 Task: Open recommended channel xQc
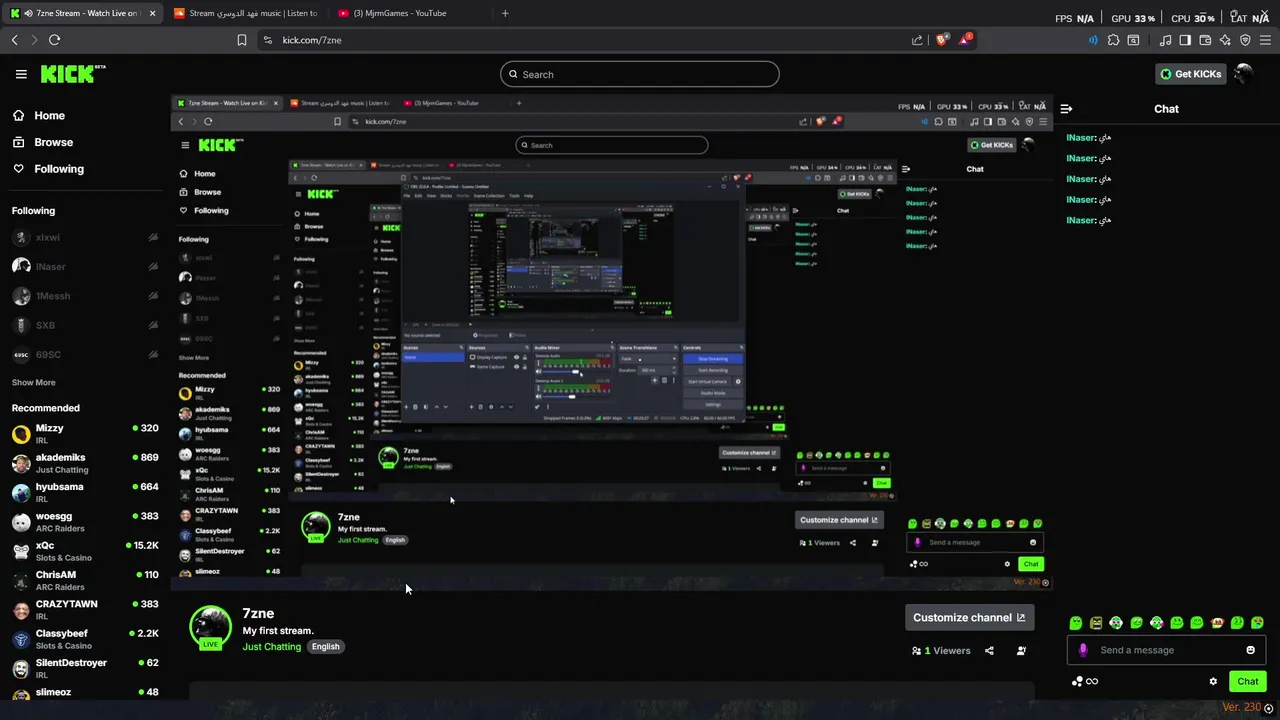[x=84, y=551]
